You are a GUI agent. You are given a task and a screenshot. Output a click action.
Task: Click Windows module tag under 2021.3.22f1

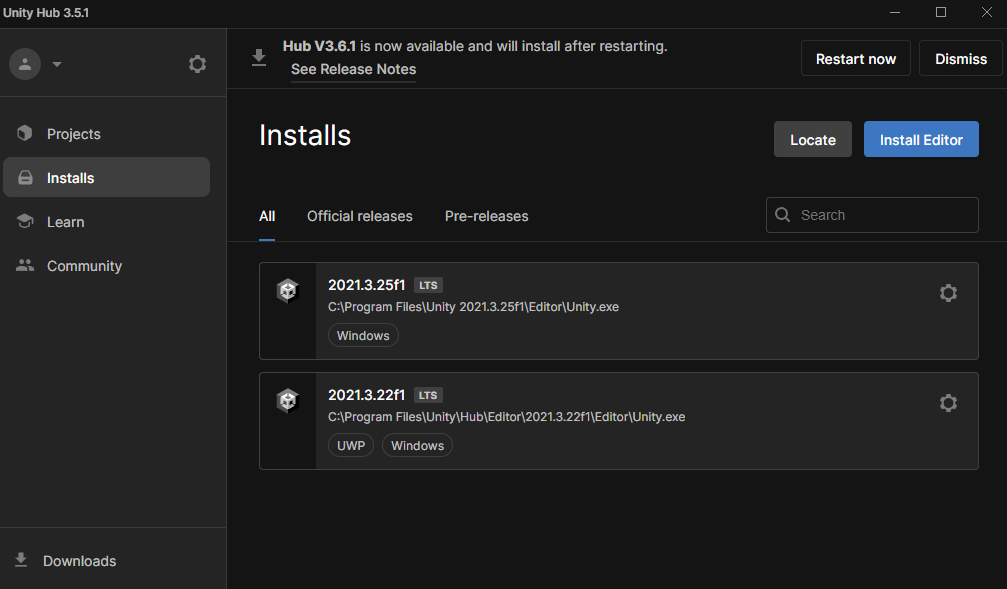coord(417,445)
